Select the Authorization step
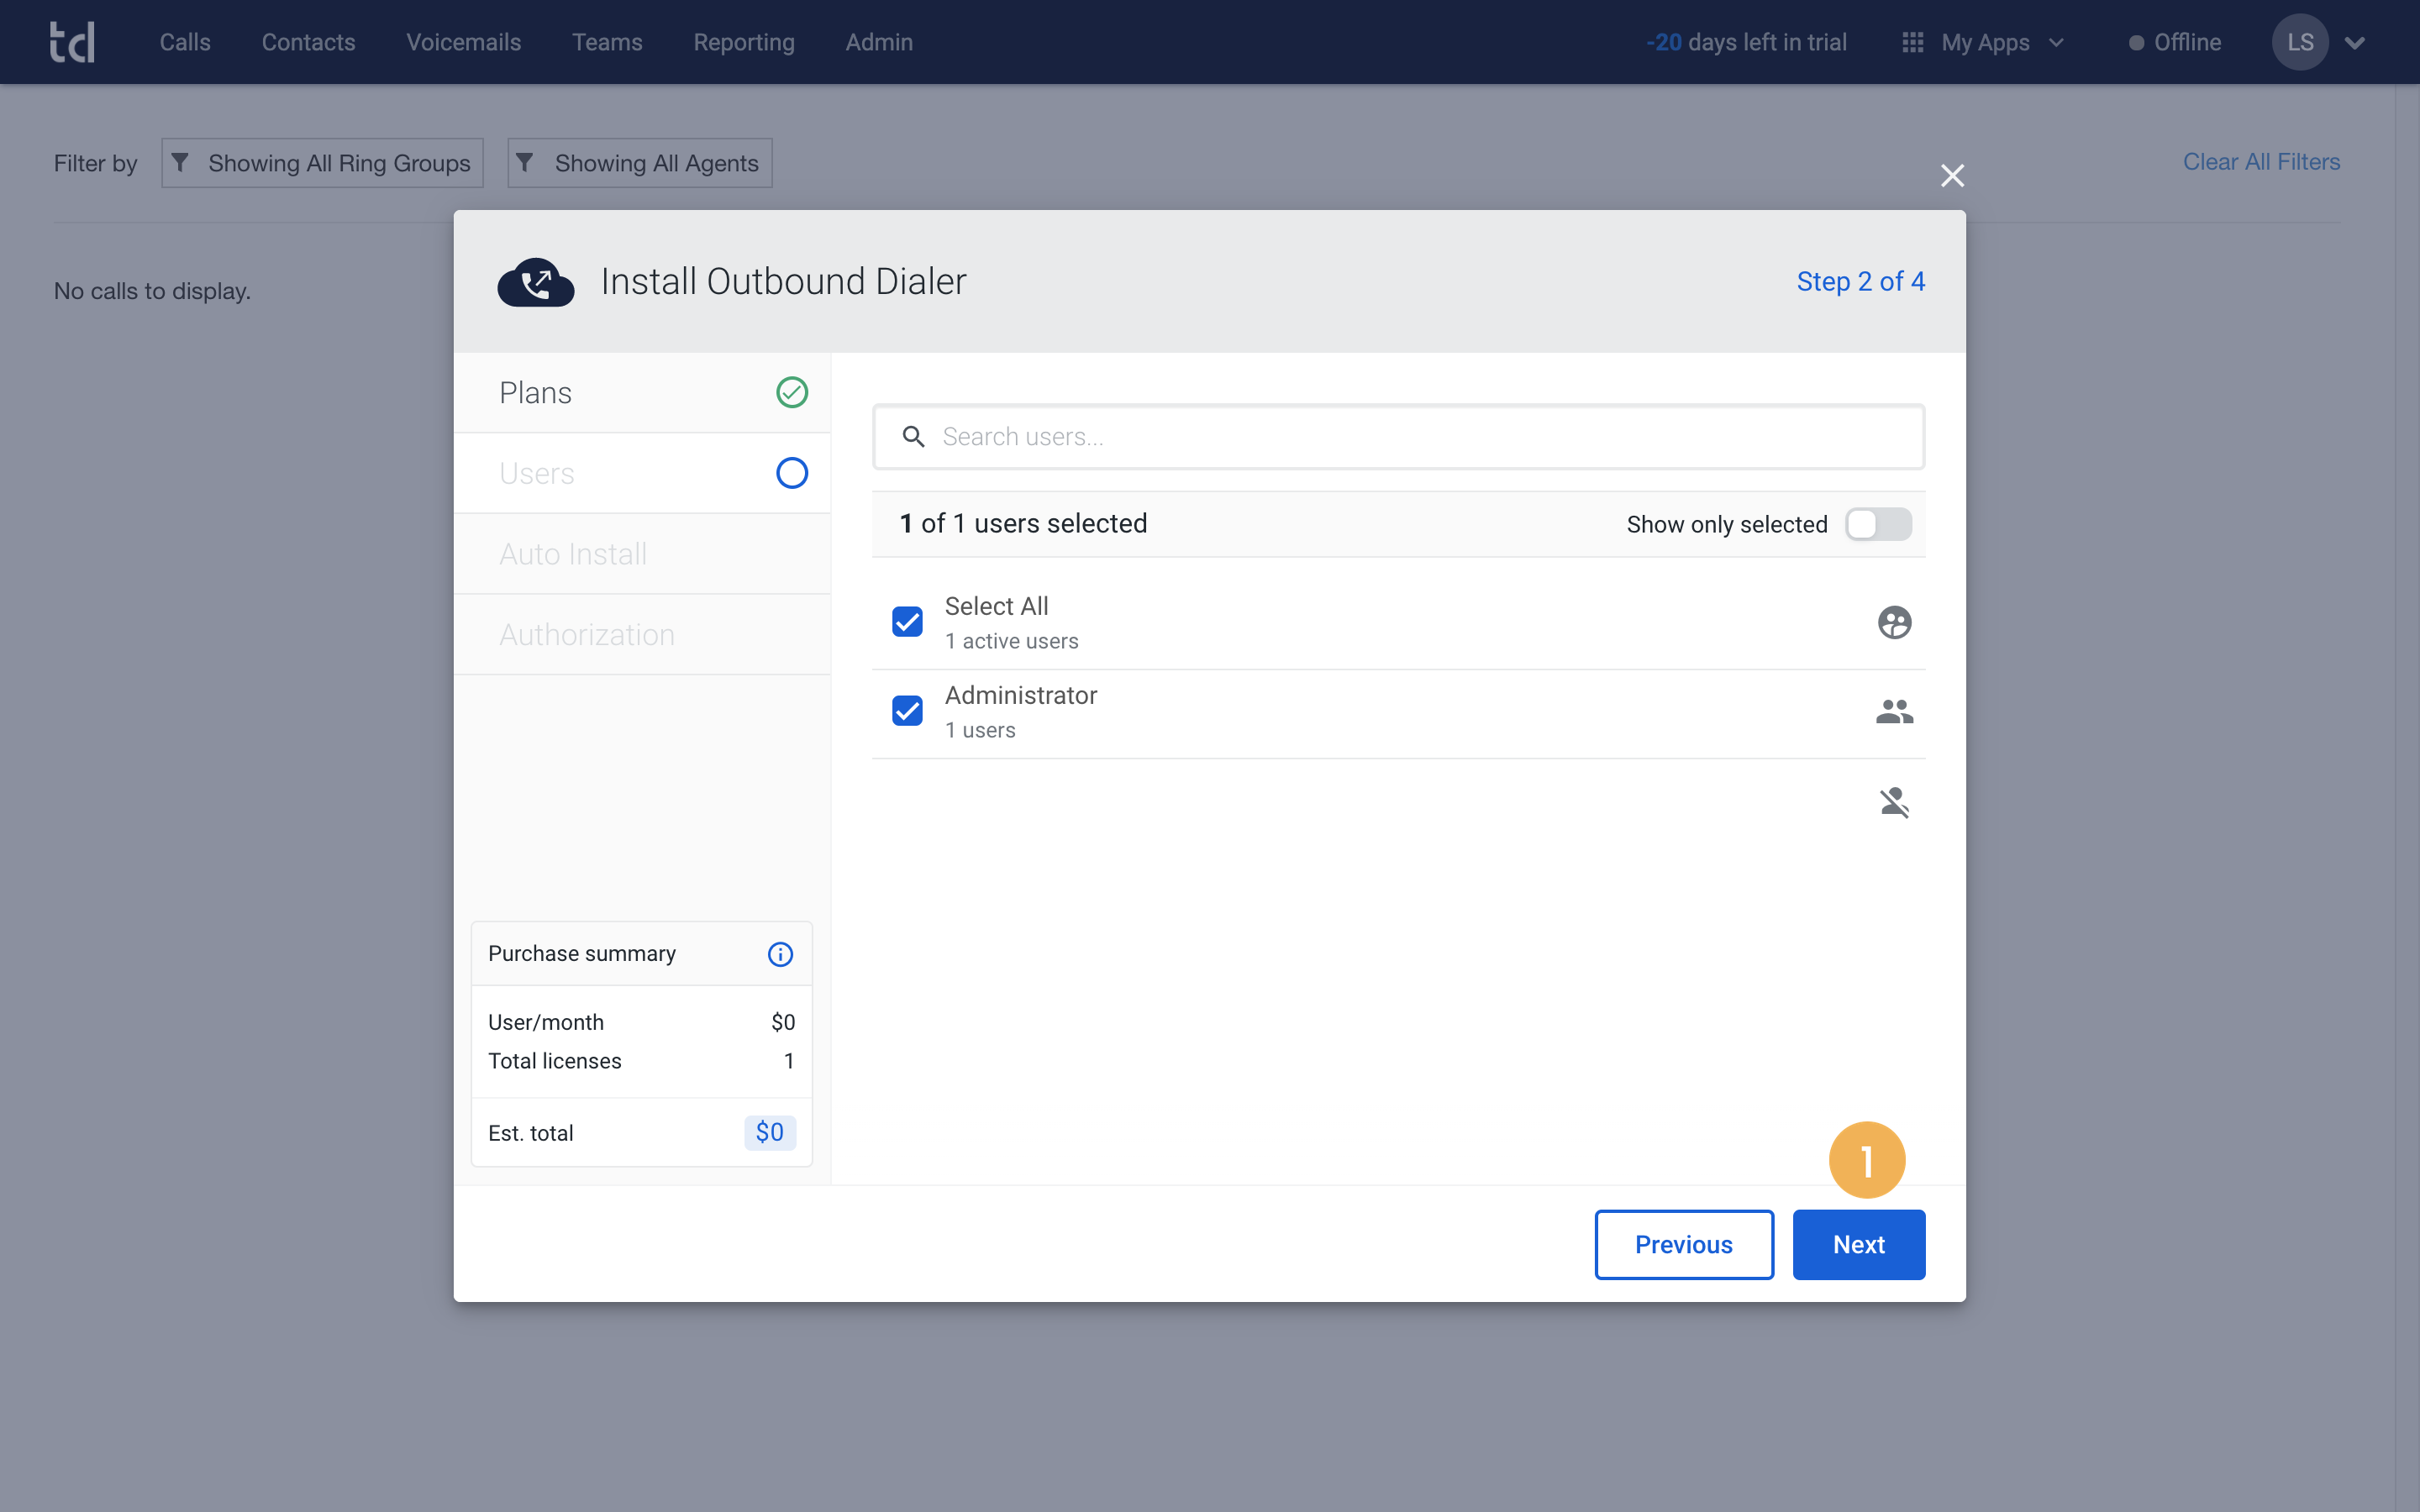Image resolution: width=2420 pixels, height=1512 pixels. pos(642,635)
